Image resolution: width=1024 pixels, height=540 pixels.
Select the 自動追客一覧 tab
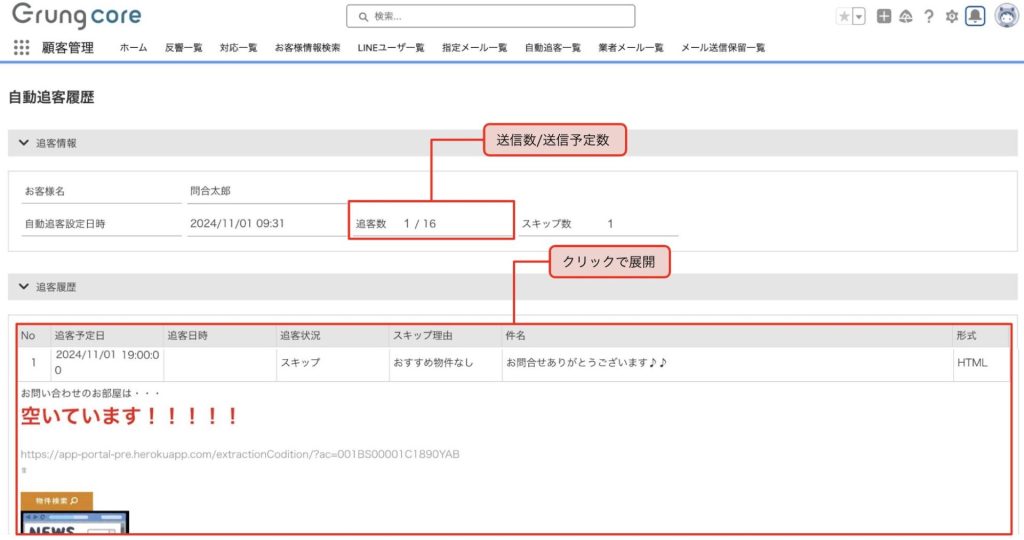[x=553, y=48]
